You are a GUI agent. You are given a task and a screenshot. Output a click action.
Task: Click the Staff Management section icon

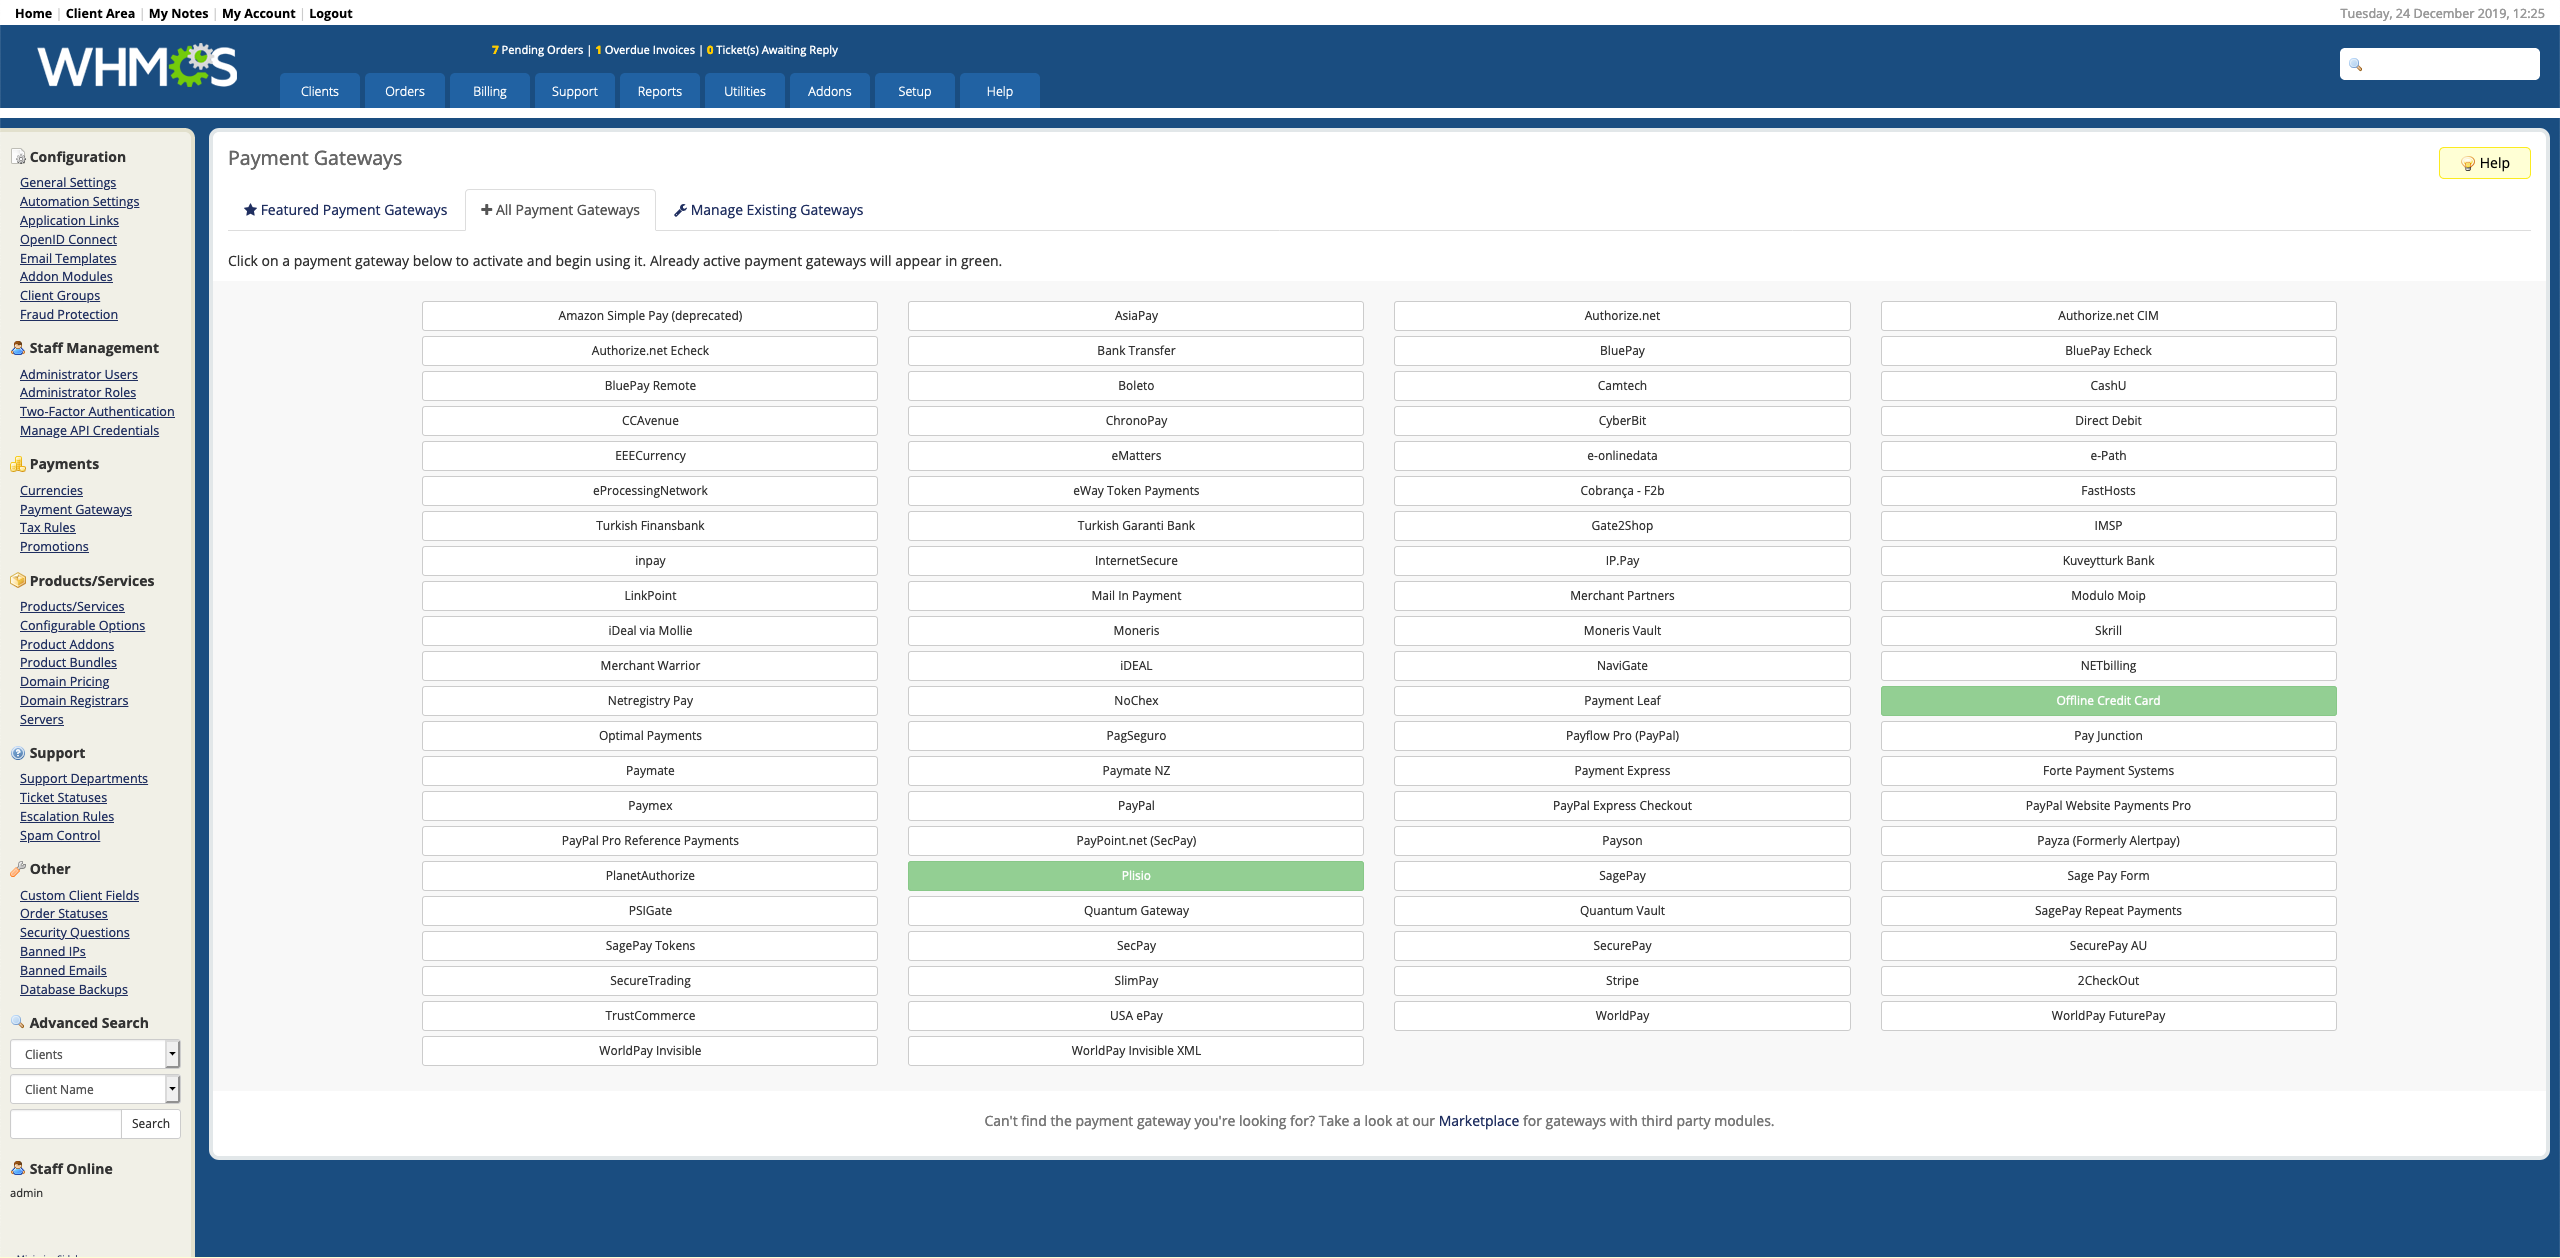18,348
